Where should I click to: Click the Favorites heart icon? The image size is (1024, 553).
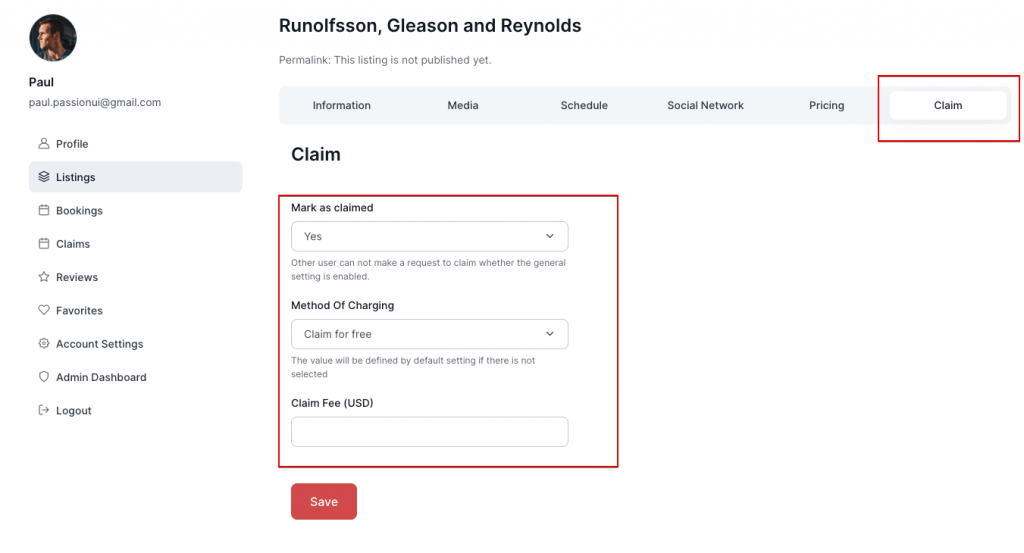[44, 310]
